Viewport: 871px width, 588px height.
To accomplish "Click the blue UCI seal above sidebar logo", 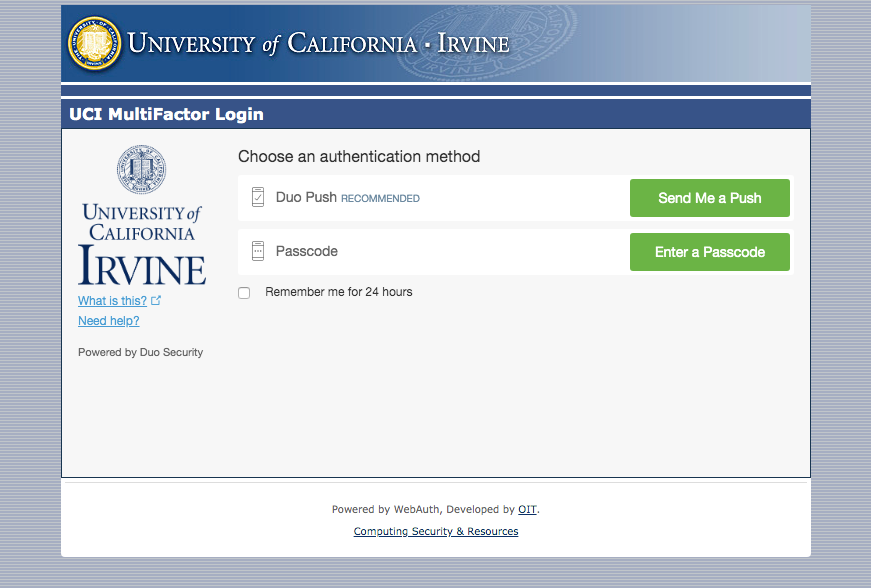I will pyautogui.click(x=141, y=169).
